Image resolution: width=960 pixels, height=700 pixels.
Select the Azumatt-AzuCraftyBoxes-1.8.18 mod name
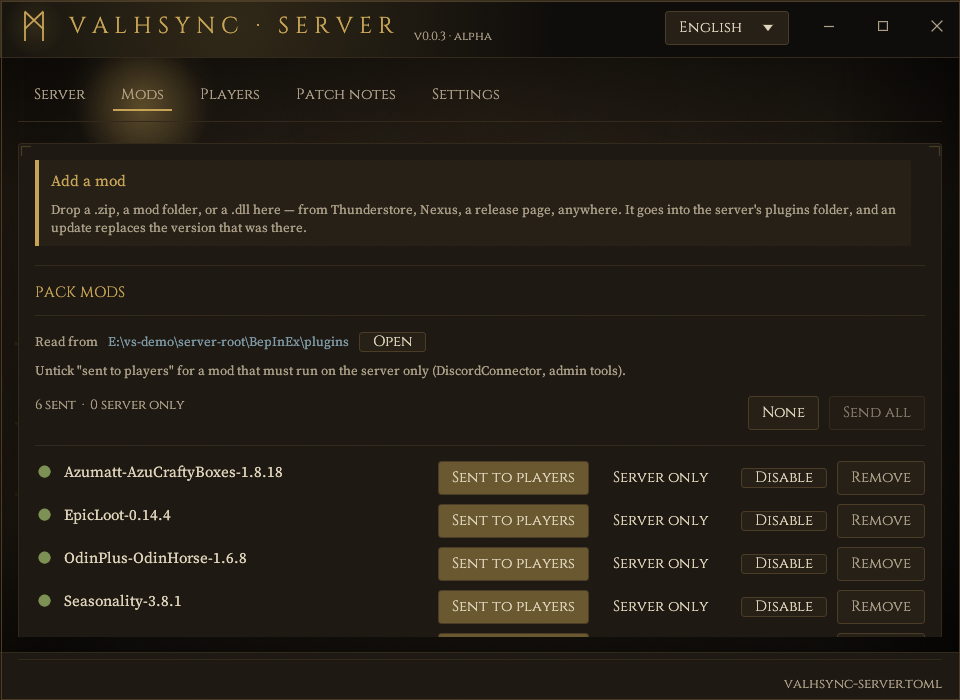(173, 472)
